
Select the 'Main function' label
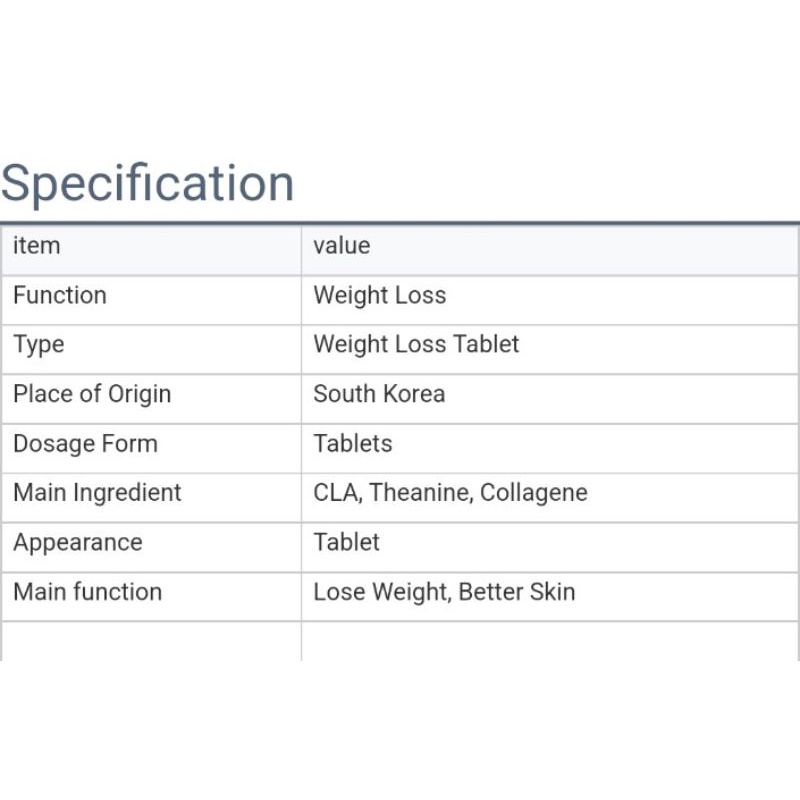(88, 591)
